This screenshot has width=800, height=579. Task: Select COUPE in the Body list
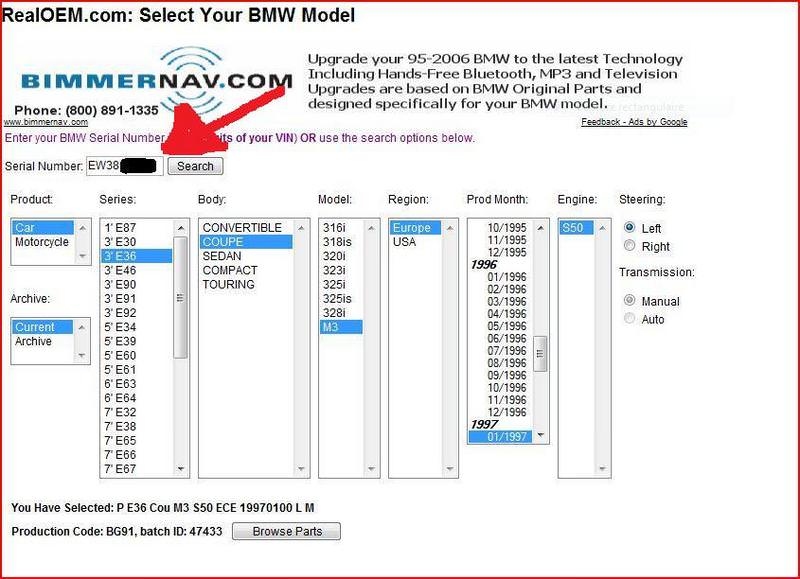point(246,242)
